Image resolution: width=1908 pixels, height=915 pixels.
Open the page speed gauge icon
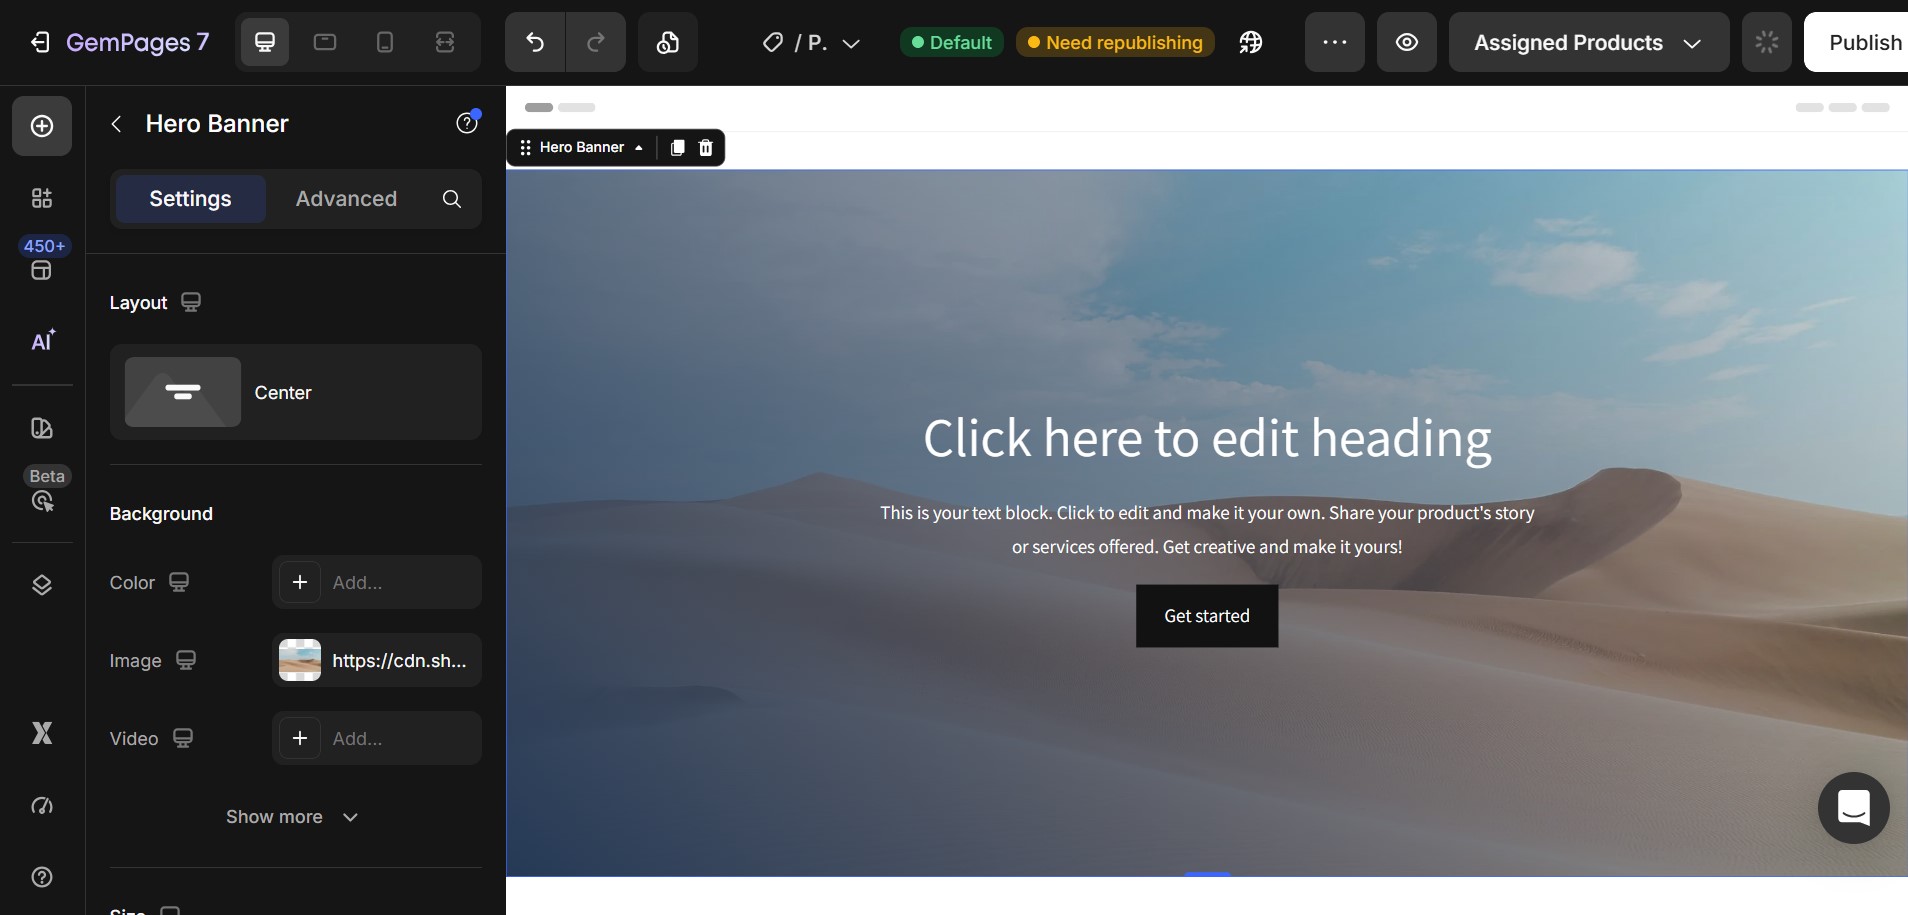coord(42,805)
